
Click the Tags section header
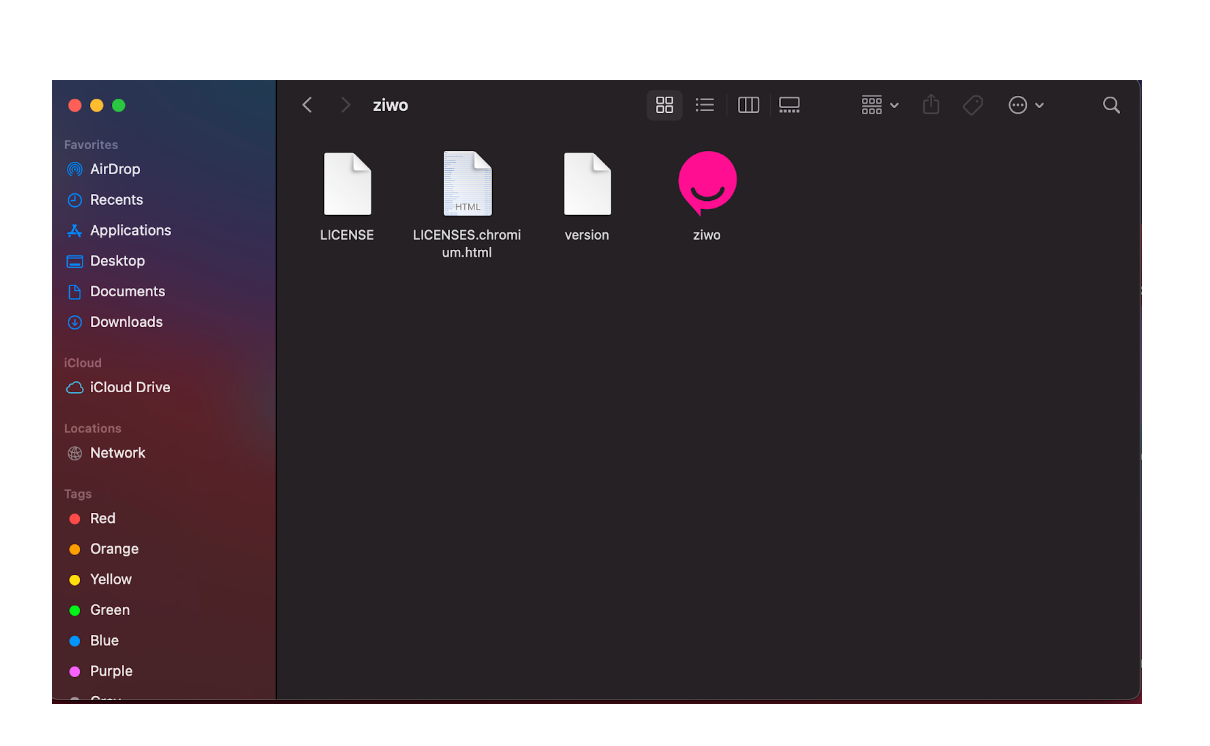click(x=78, y=494)
